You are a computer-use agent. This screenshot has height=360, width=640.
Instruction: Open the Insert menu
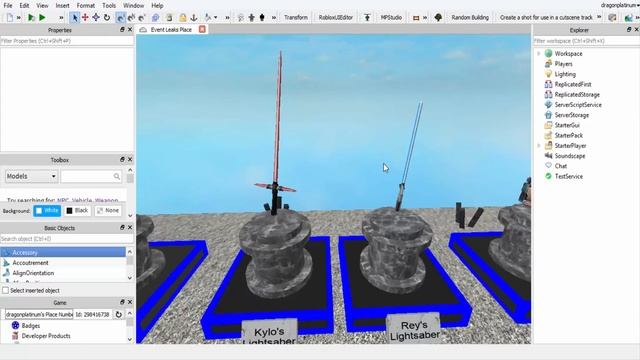62,6
